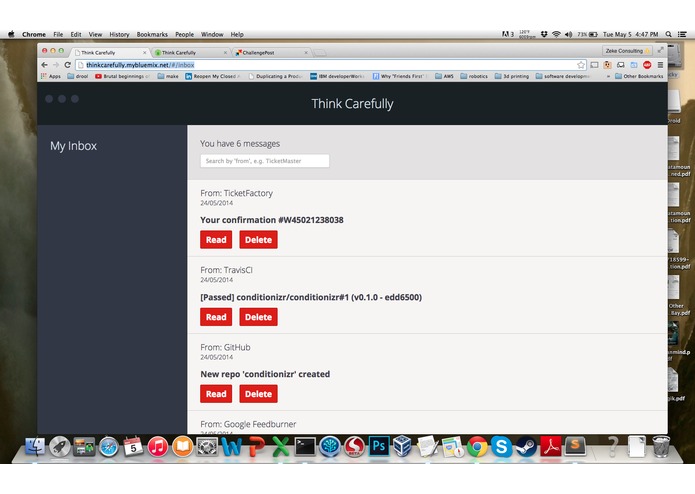Open Skype from the Dock
Image resolution: width=695 pixels, height=494 pixels.
pyautogui.click(x=501, y=447)
